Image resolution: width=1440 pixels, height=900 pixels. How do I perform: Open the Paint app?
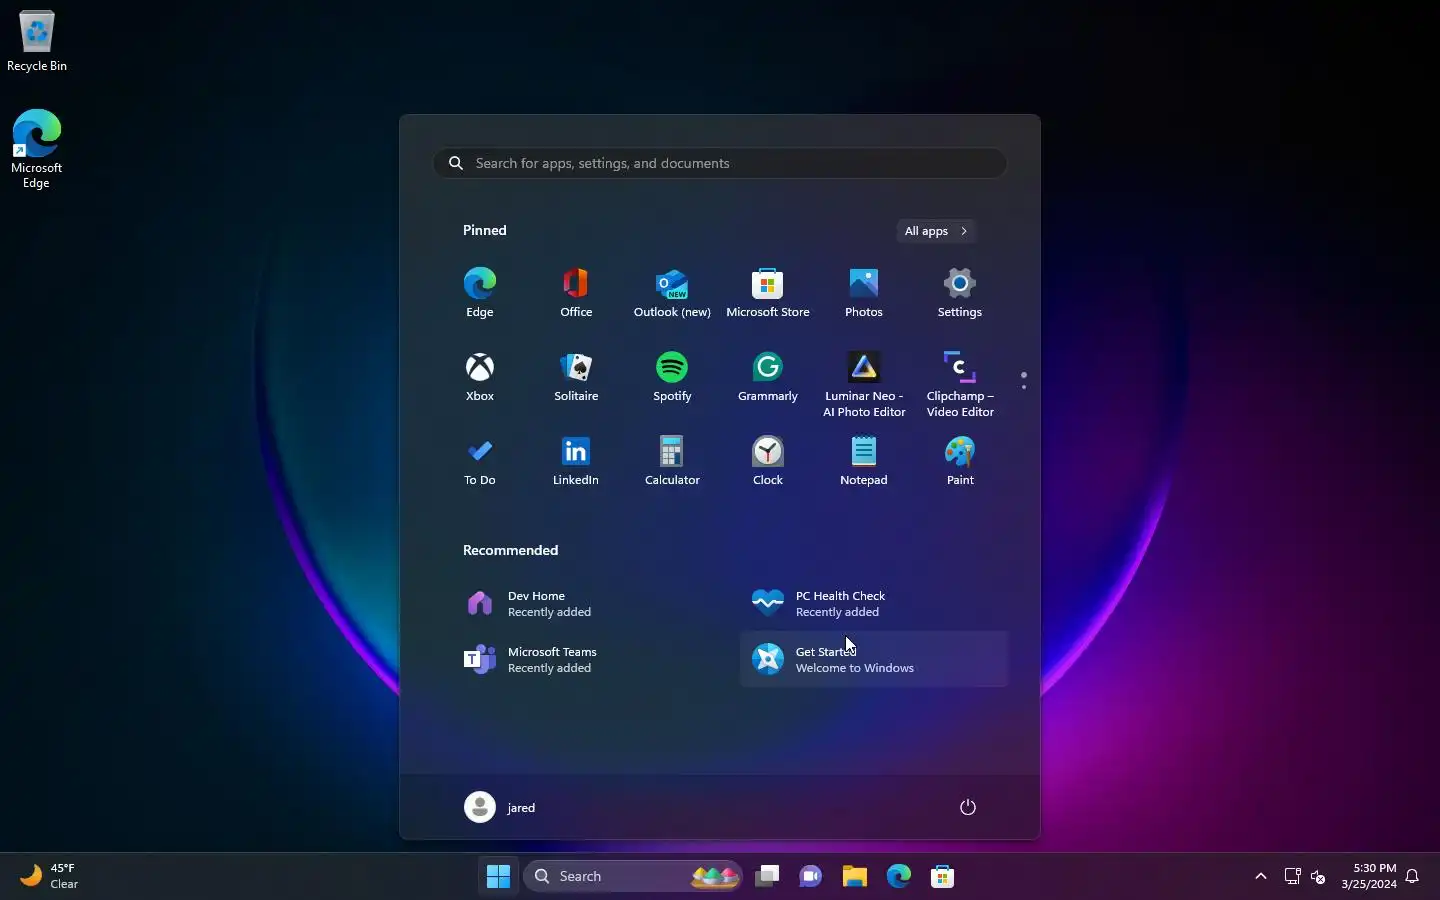click(x=960, y=461)
